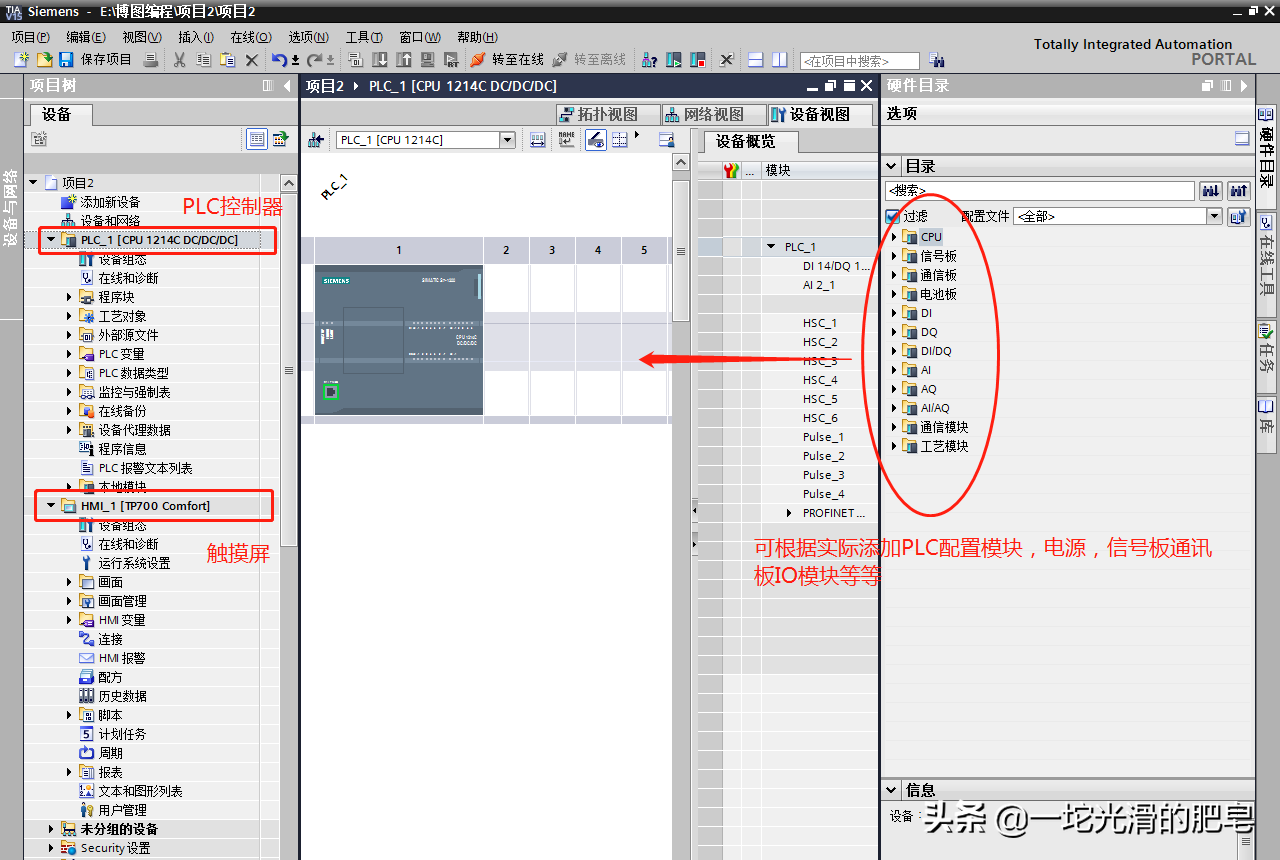The image size is (1280, 860).
Task: Expand the CPU folder in hardware catalog
Action: pyautogui.click(x=894, y=237)
